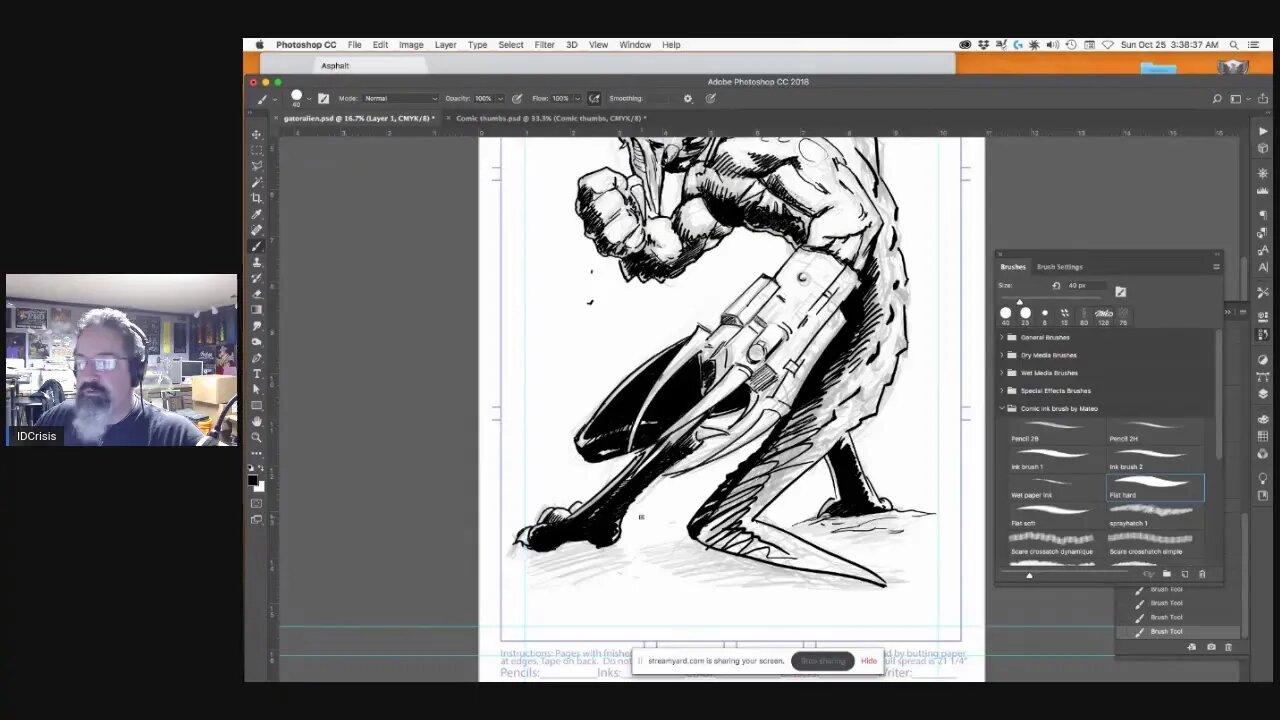Select the Pen tool
Image resolution: width=1280 pixels, height=720 pixels.
[x=257, y=358]
